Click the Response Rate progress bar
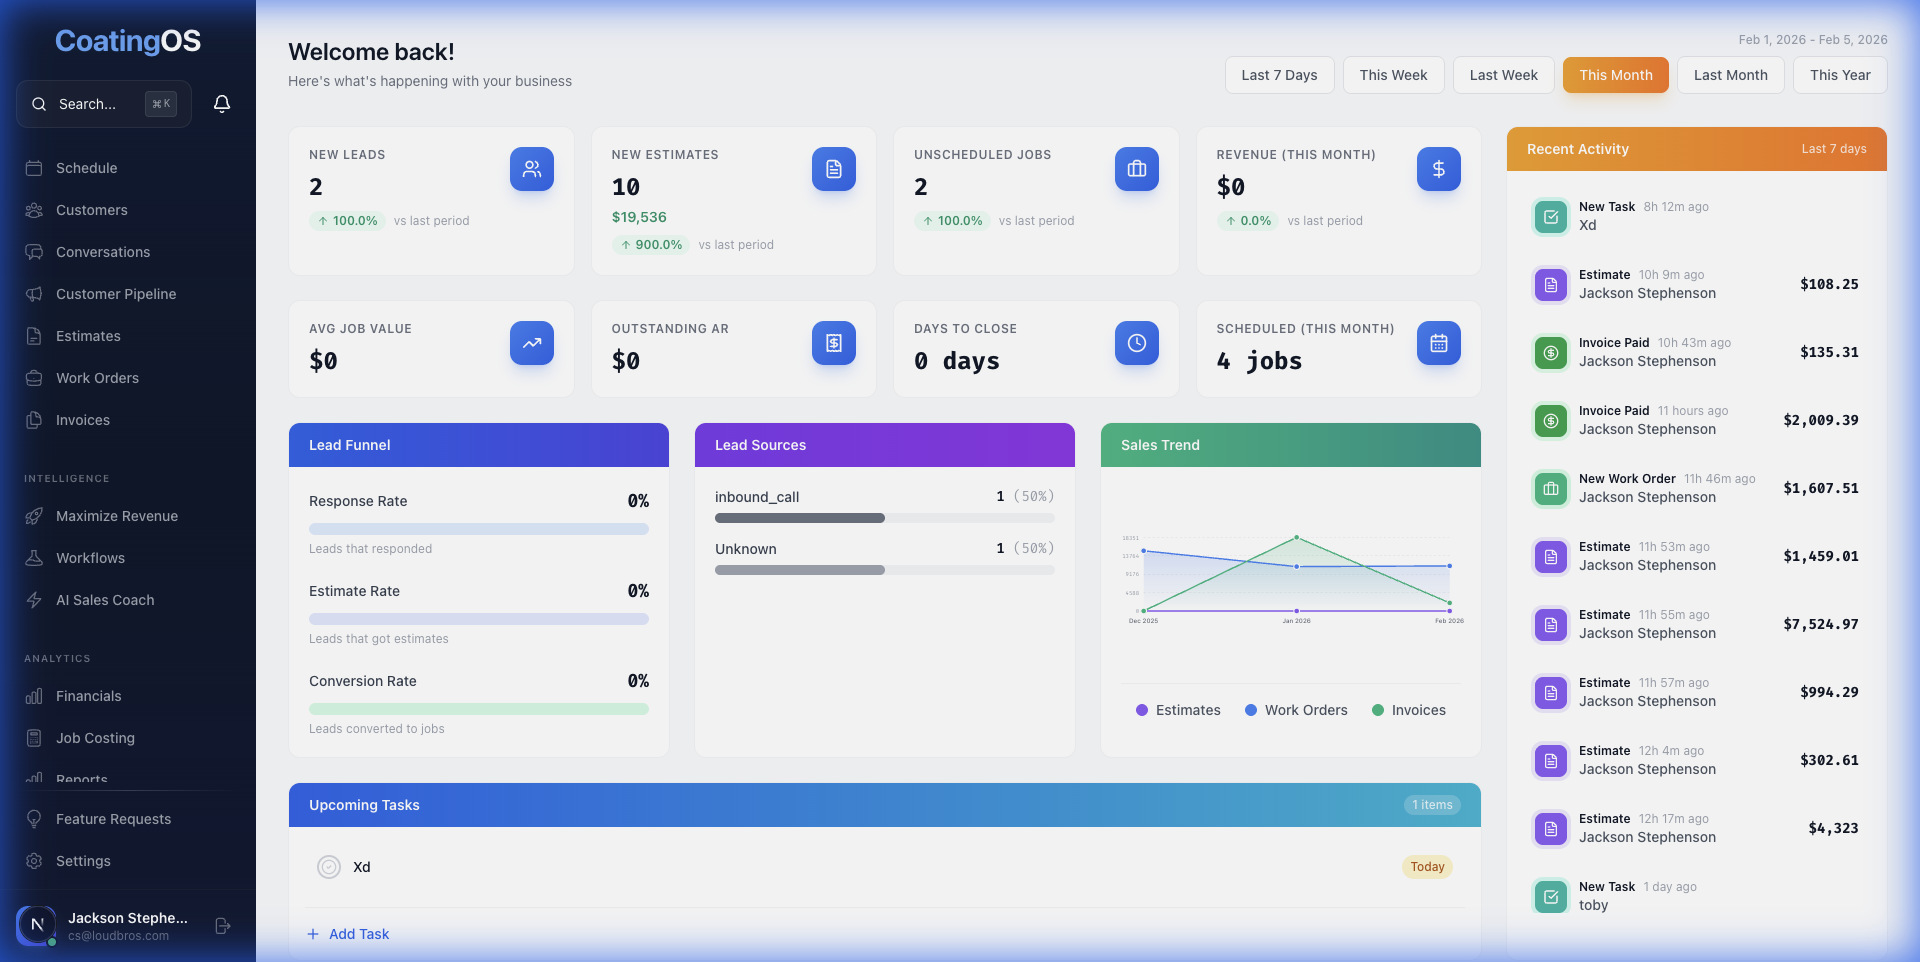The image size is (1920, 962). pos(478,529)
